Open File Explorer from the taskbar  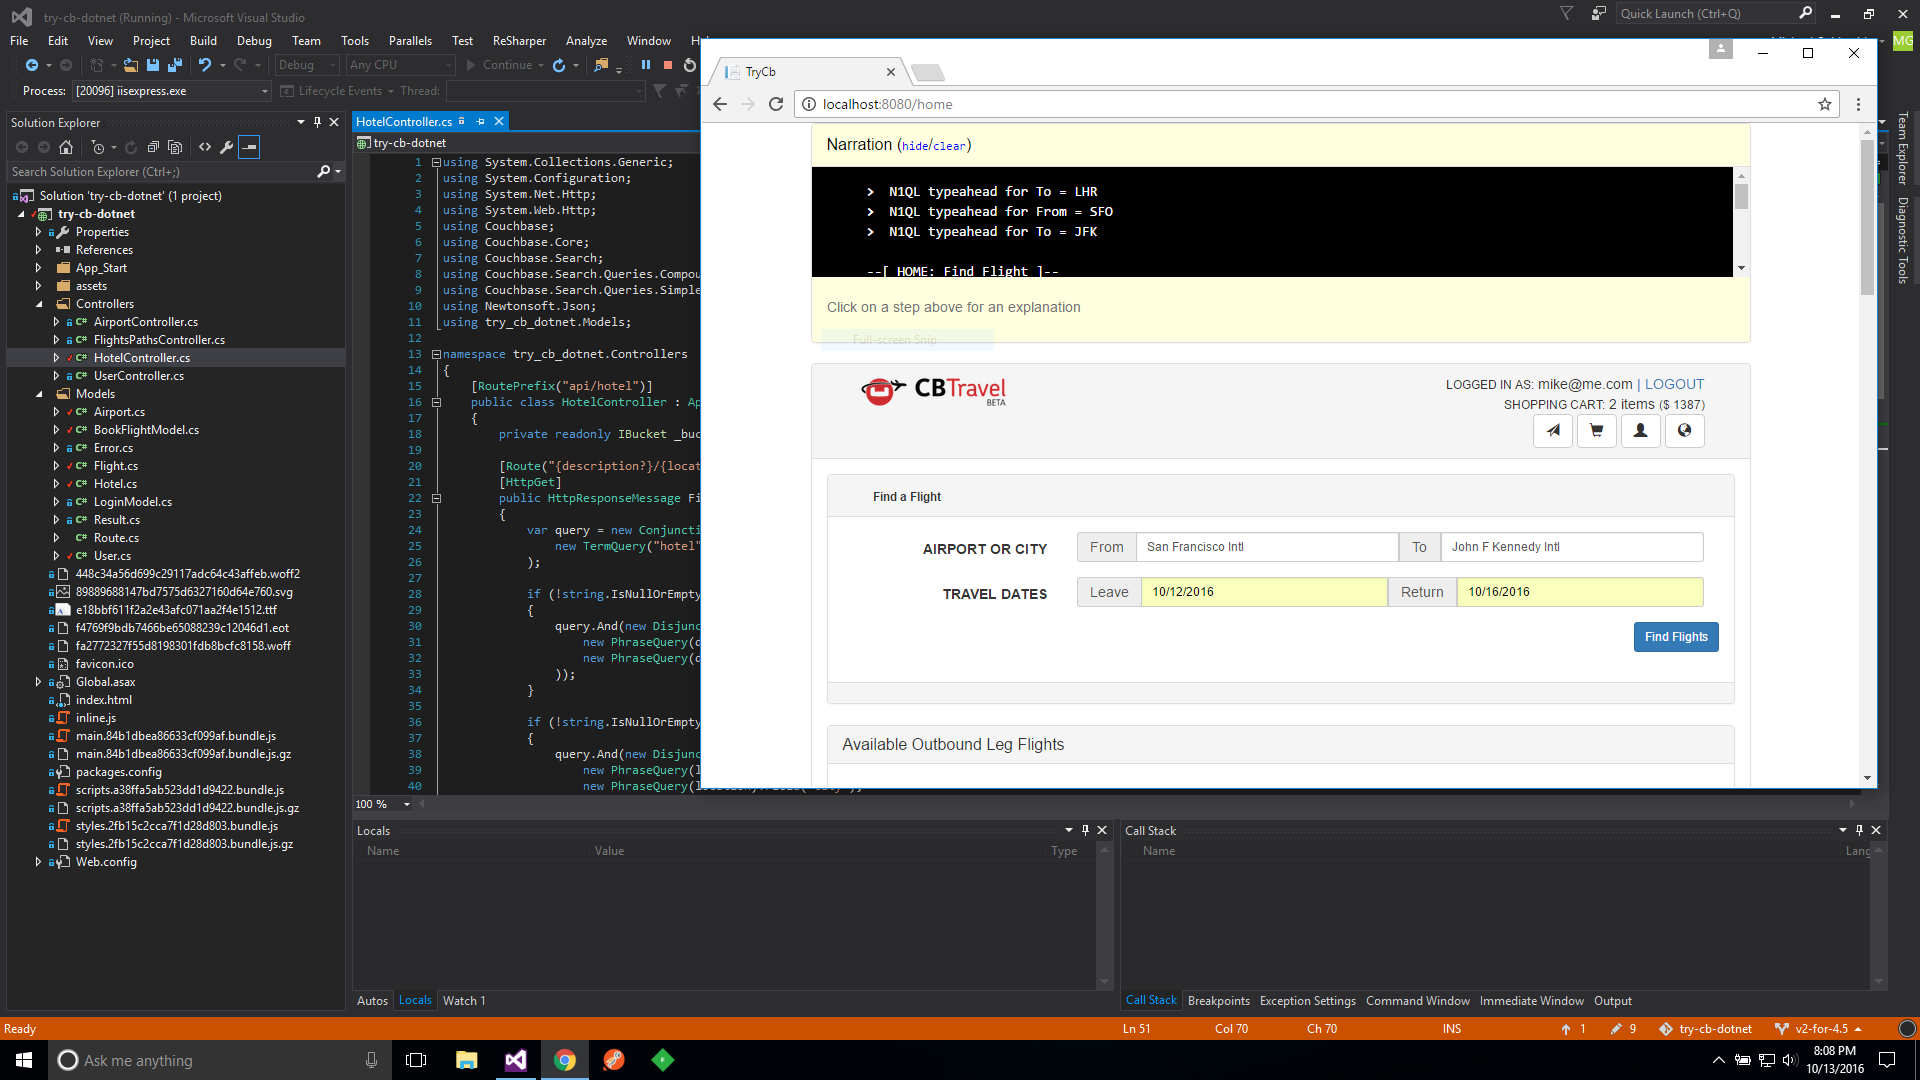coord(466,1060)
